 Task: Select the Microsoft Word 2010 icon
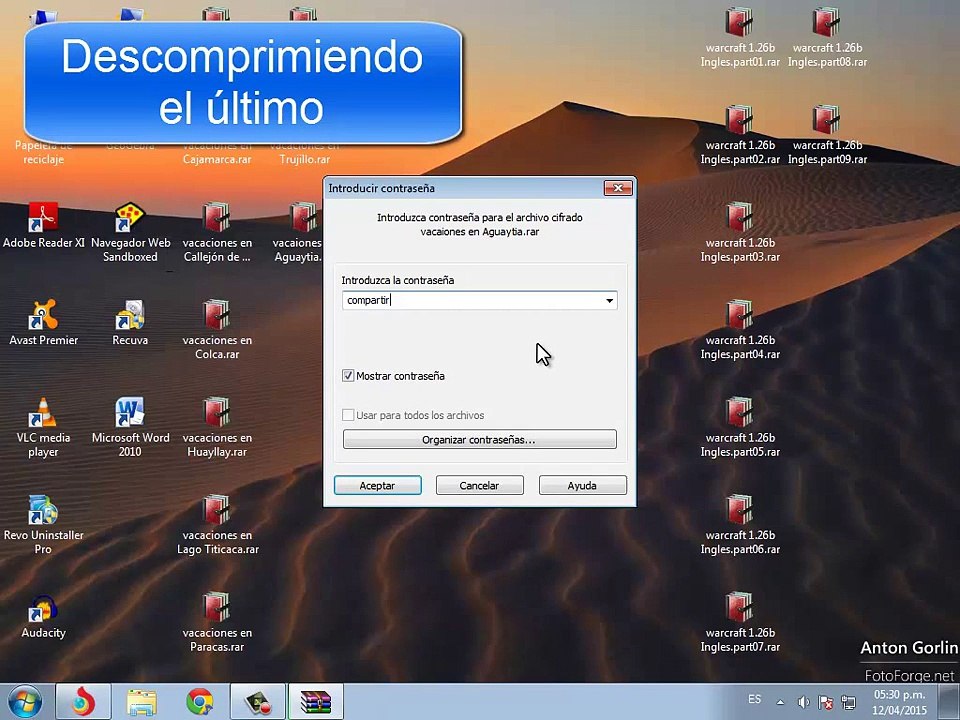[130, 427]
